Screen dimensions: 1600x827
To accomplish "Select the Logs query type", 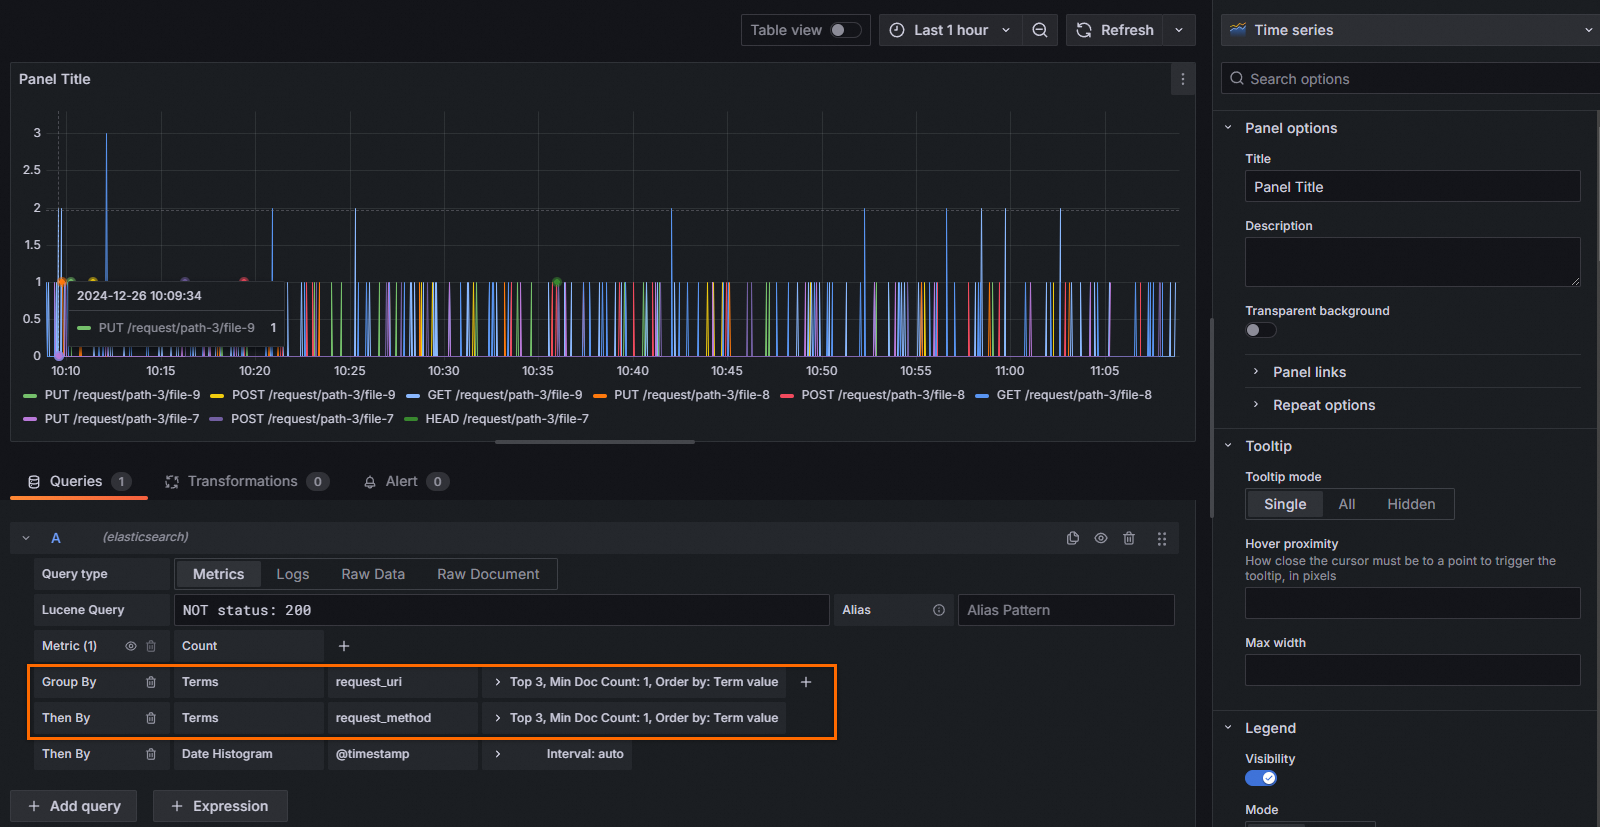I will 292,574.
